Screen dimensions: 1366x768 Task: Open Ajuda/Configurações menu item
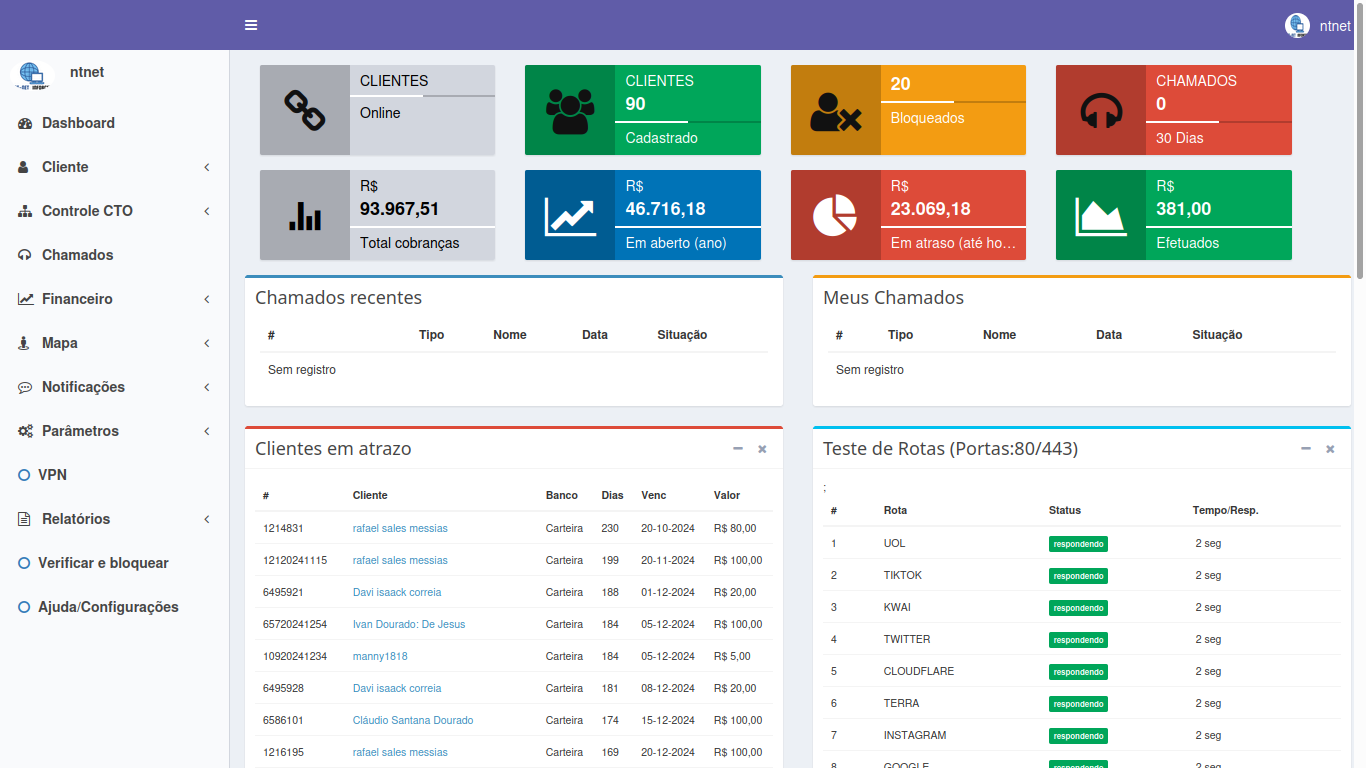tap(115, 607)
